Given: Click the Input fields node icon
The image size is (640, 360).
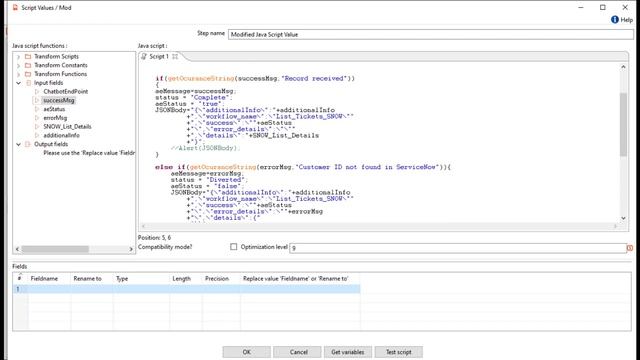Looking at the screenshot, I should (x=28, y=83).
